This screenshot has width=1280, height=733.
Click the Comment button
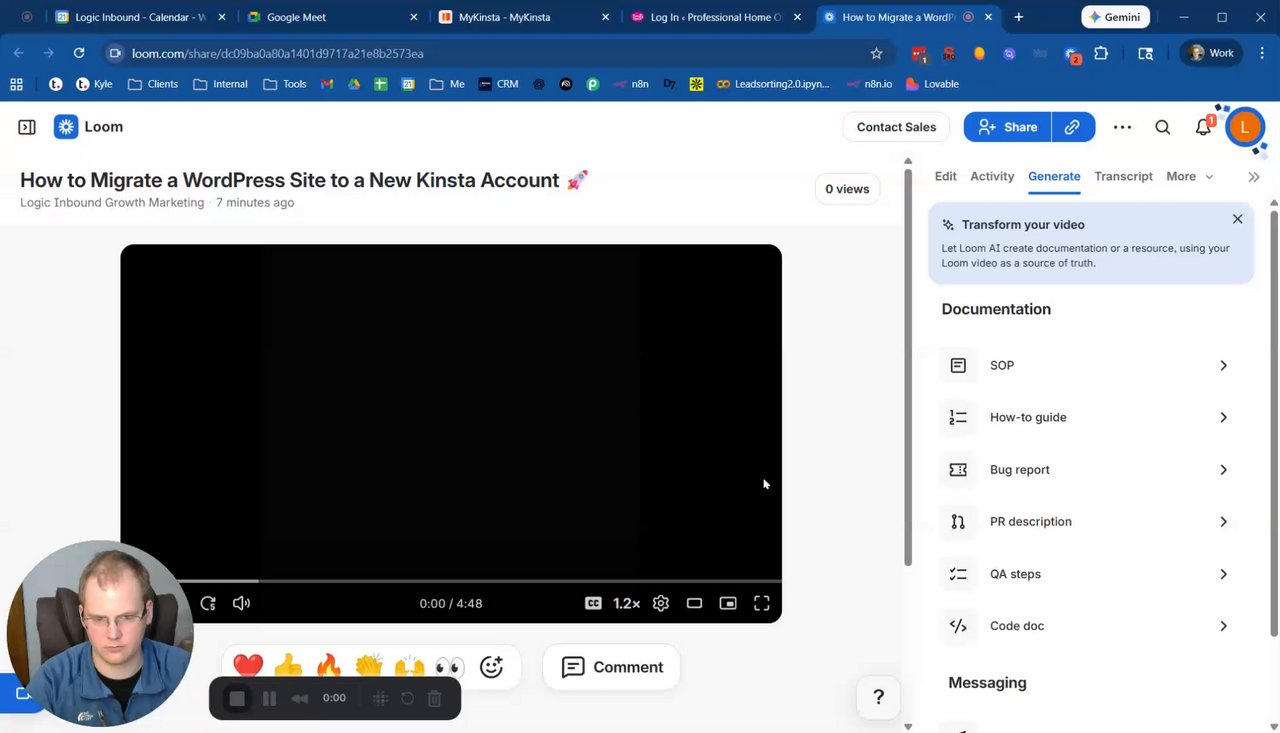pos(611,667)
